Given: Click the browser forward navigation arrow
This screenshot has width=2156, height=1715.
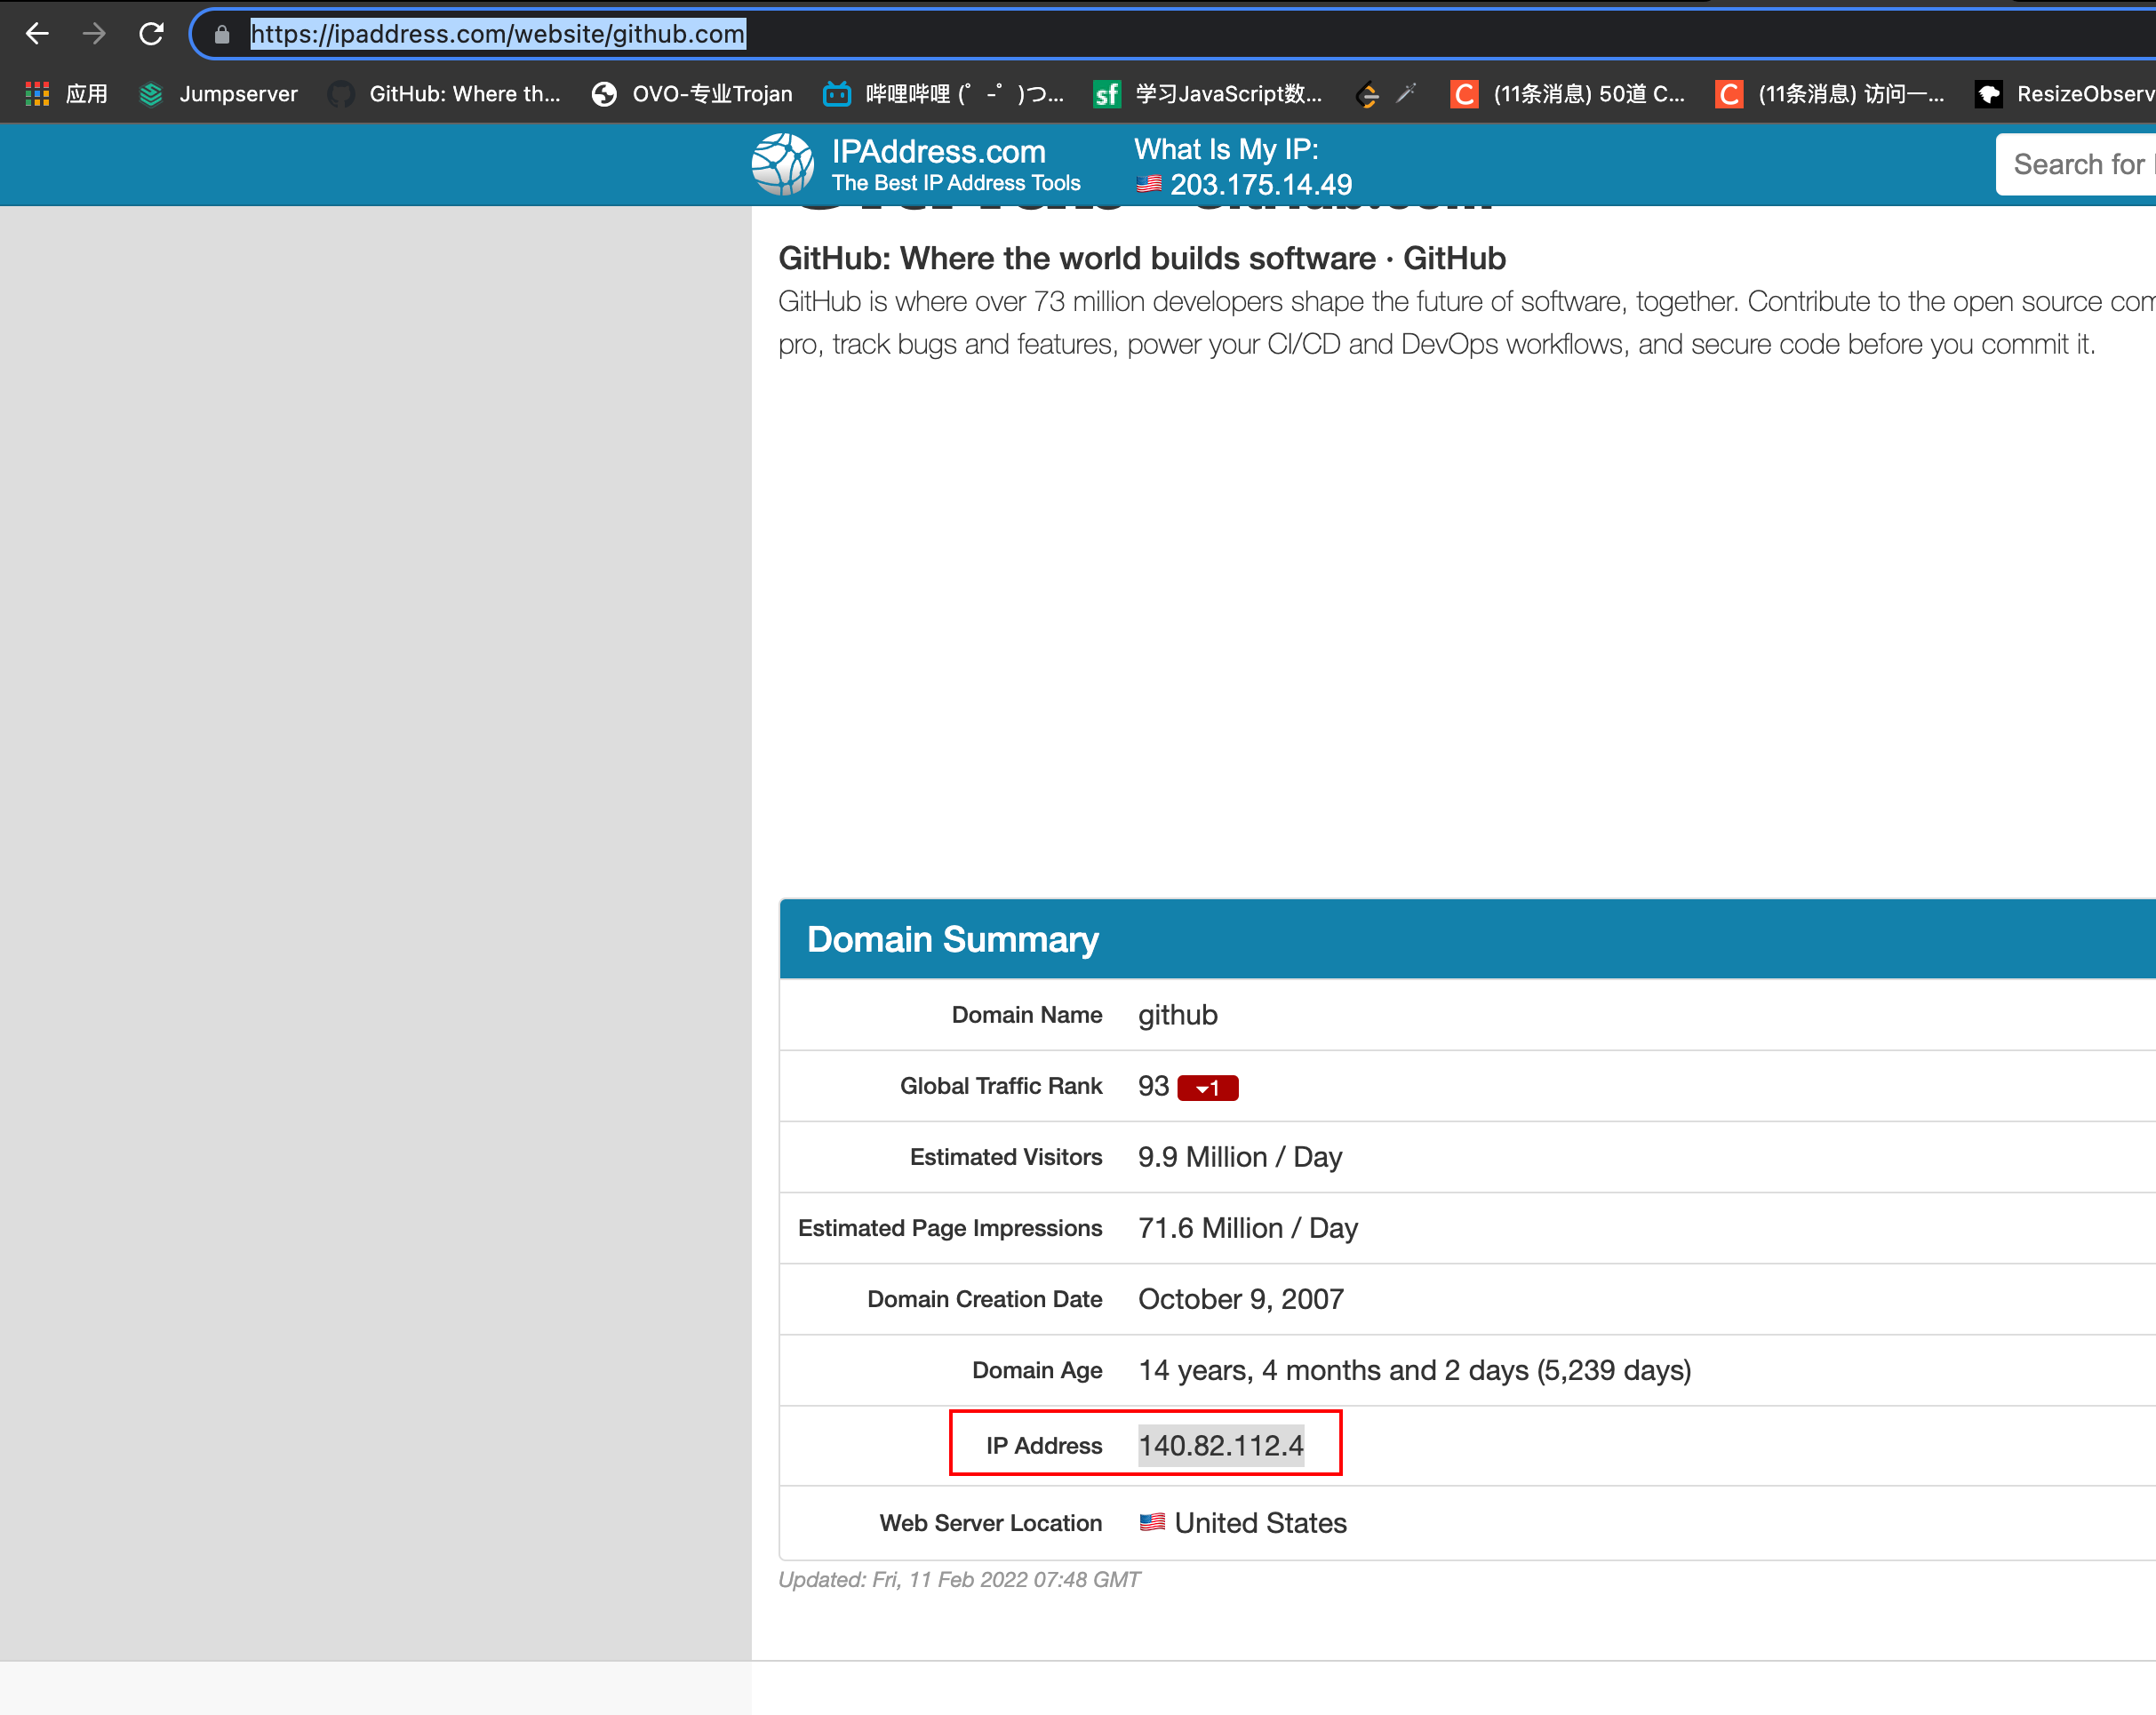Looking at the screenshot, I should tap(95, 33).
